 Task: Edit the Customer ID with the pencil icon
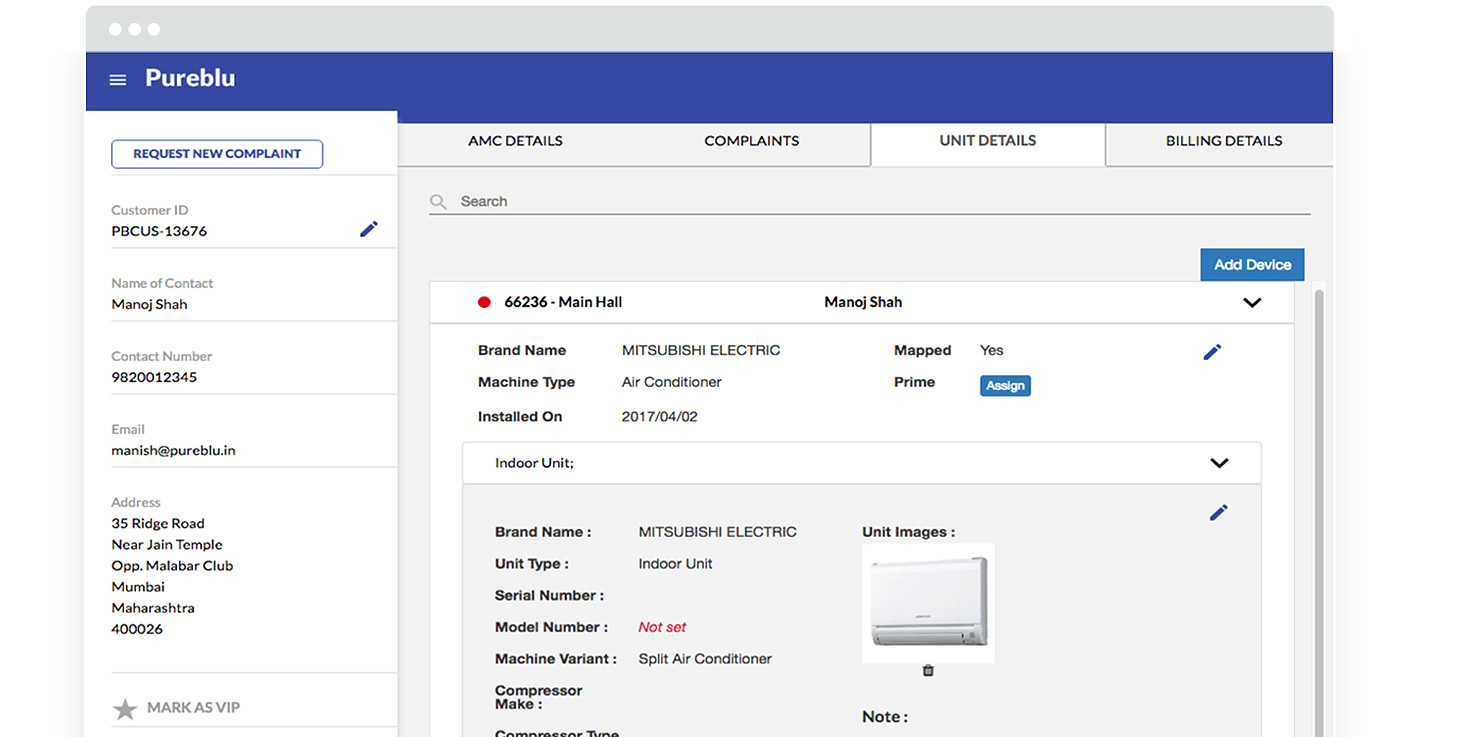[x=369, y=229]
